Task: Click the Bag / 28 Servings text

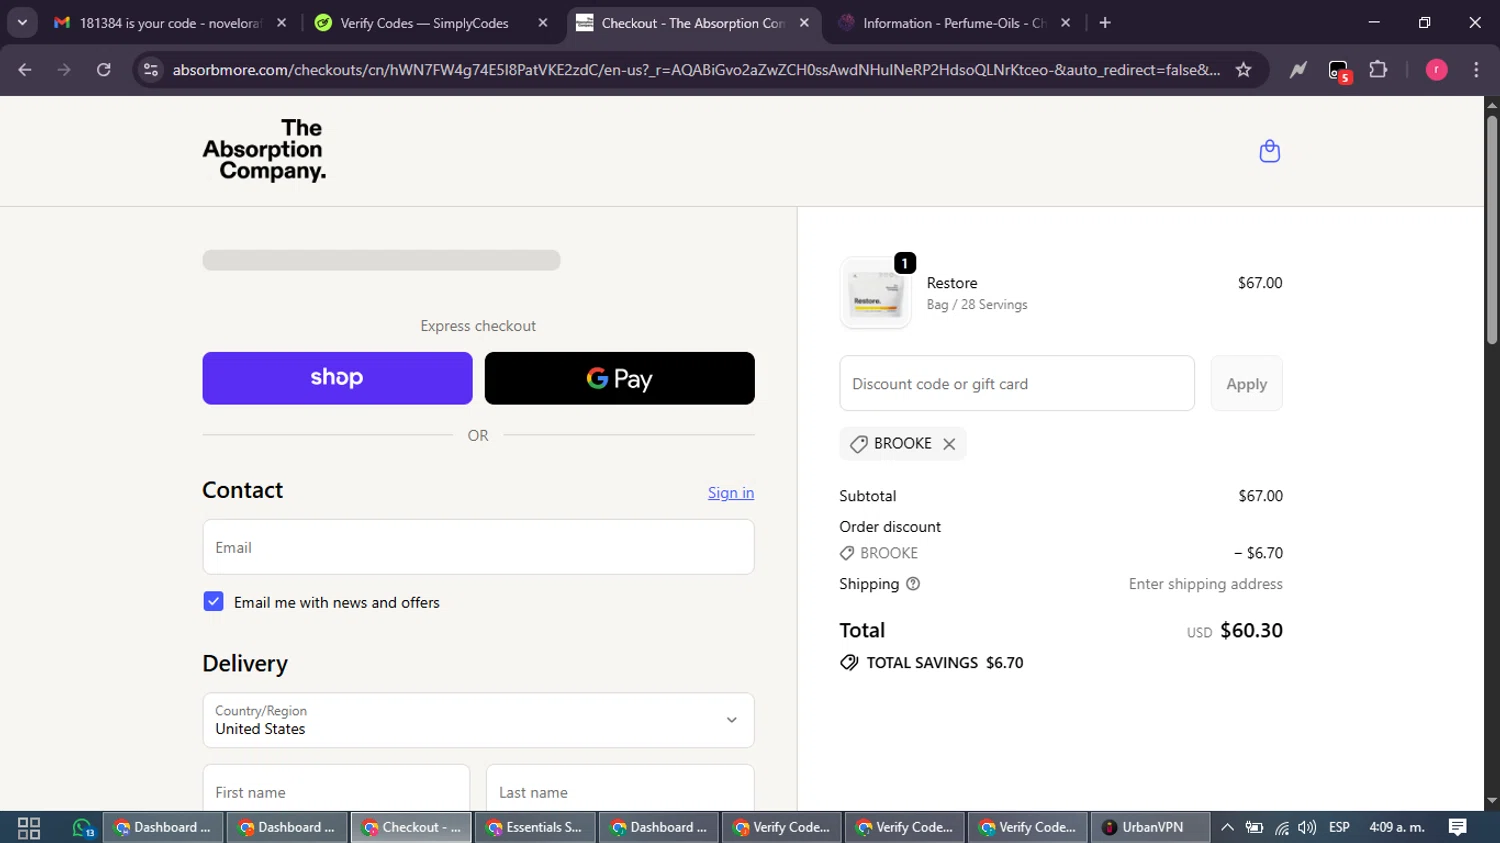Action: tap(977, 305)
